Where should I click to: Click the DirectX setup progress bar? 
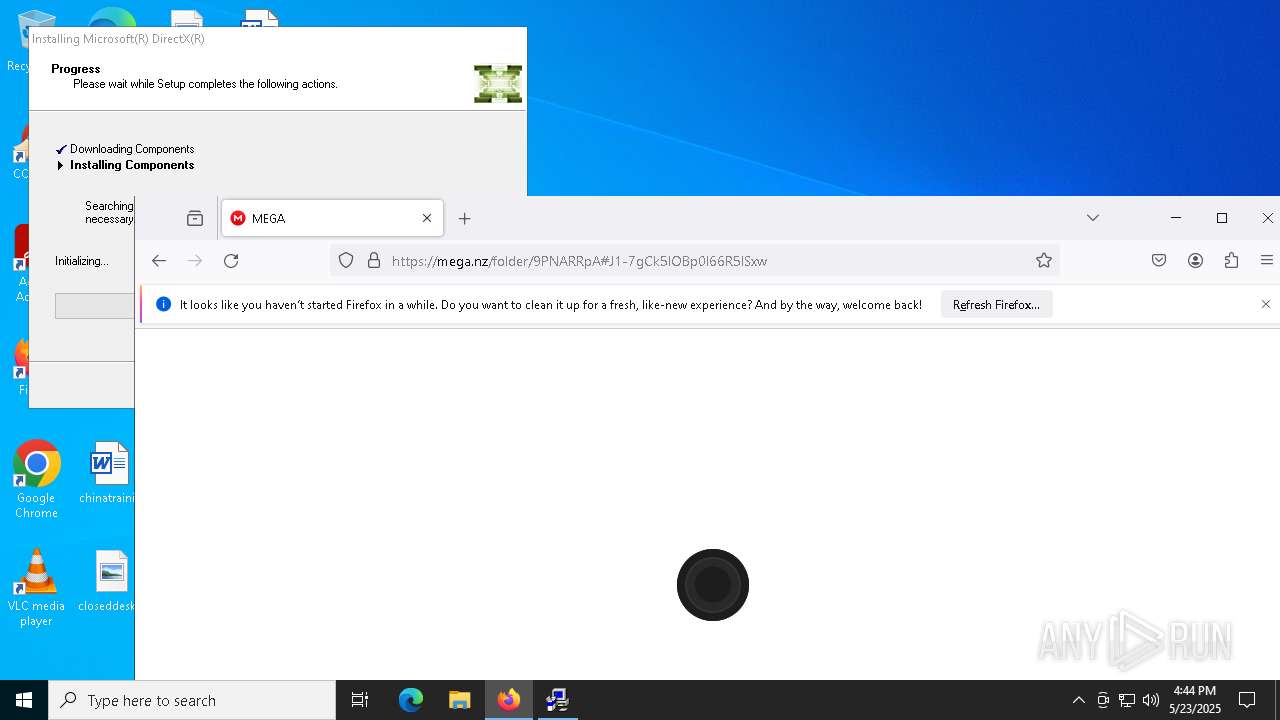point(94,306)
